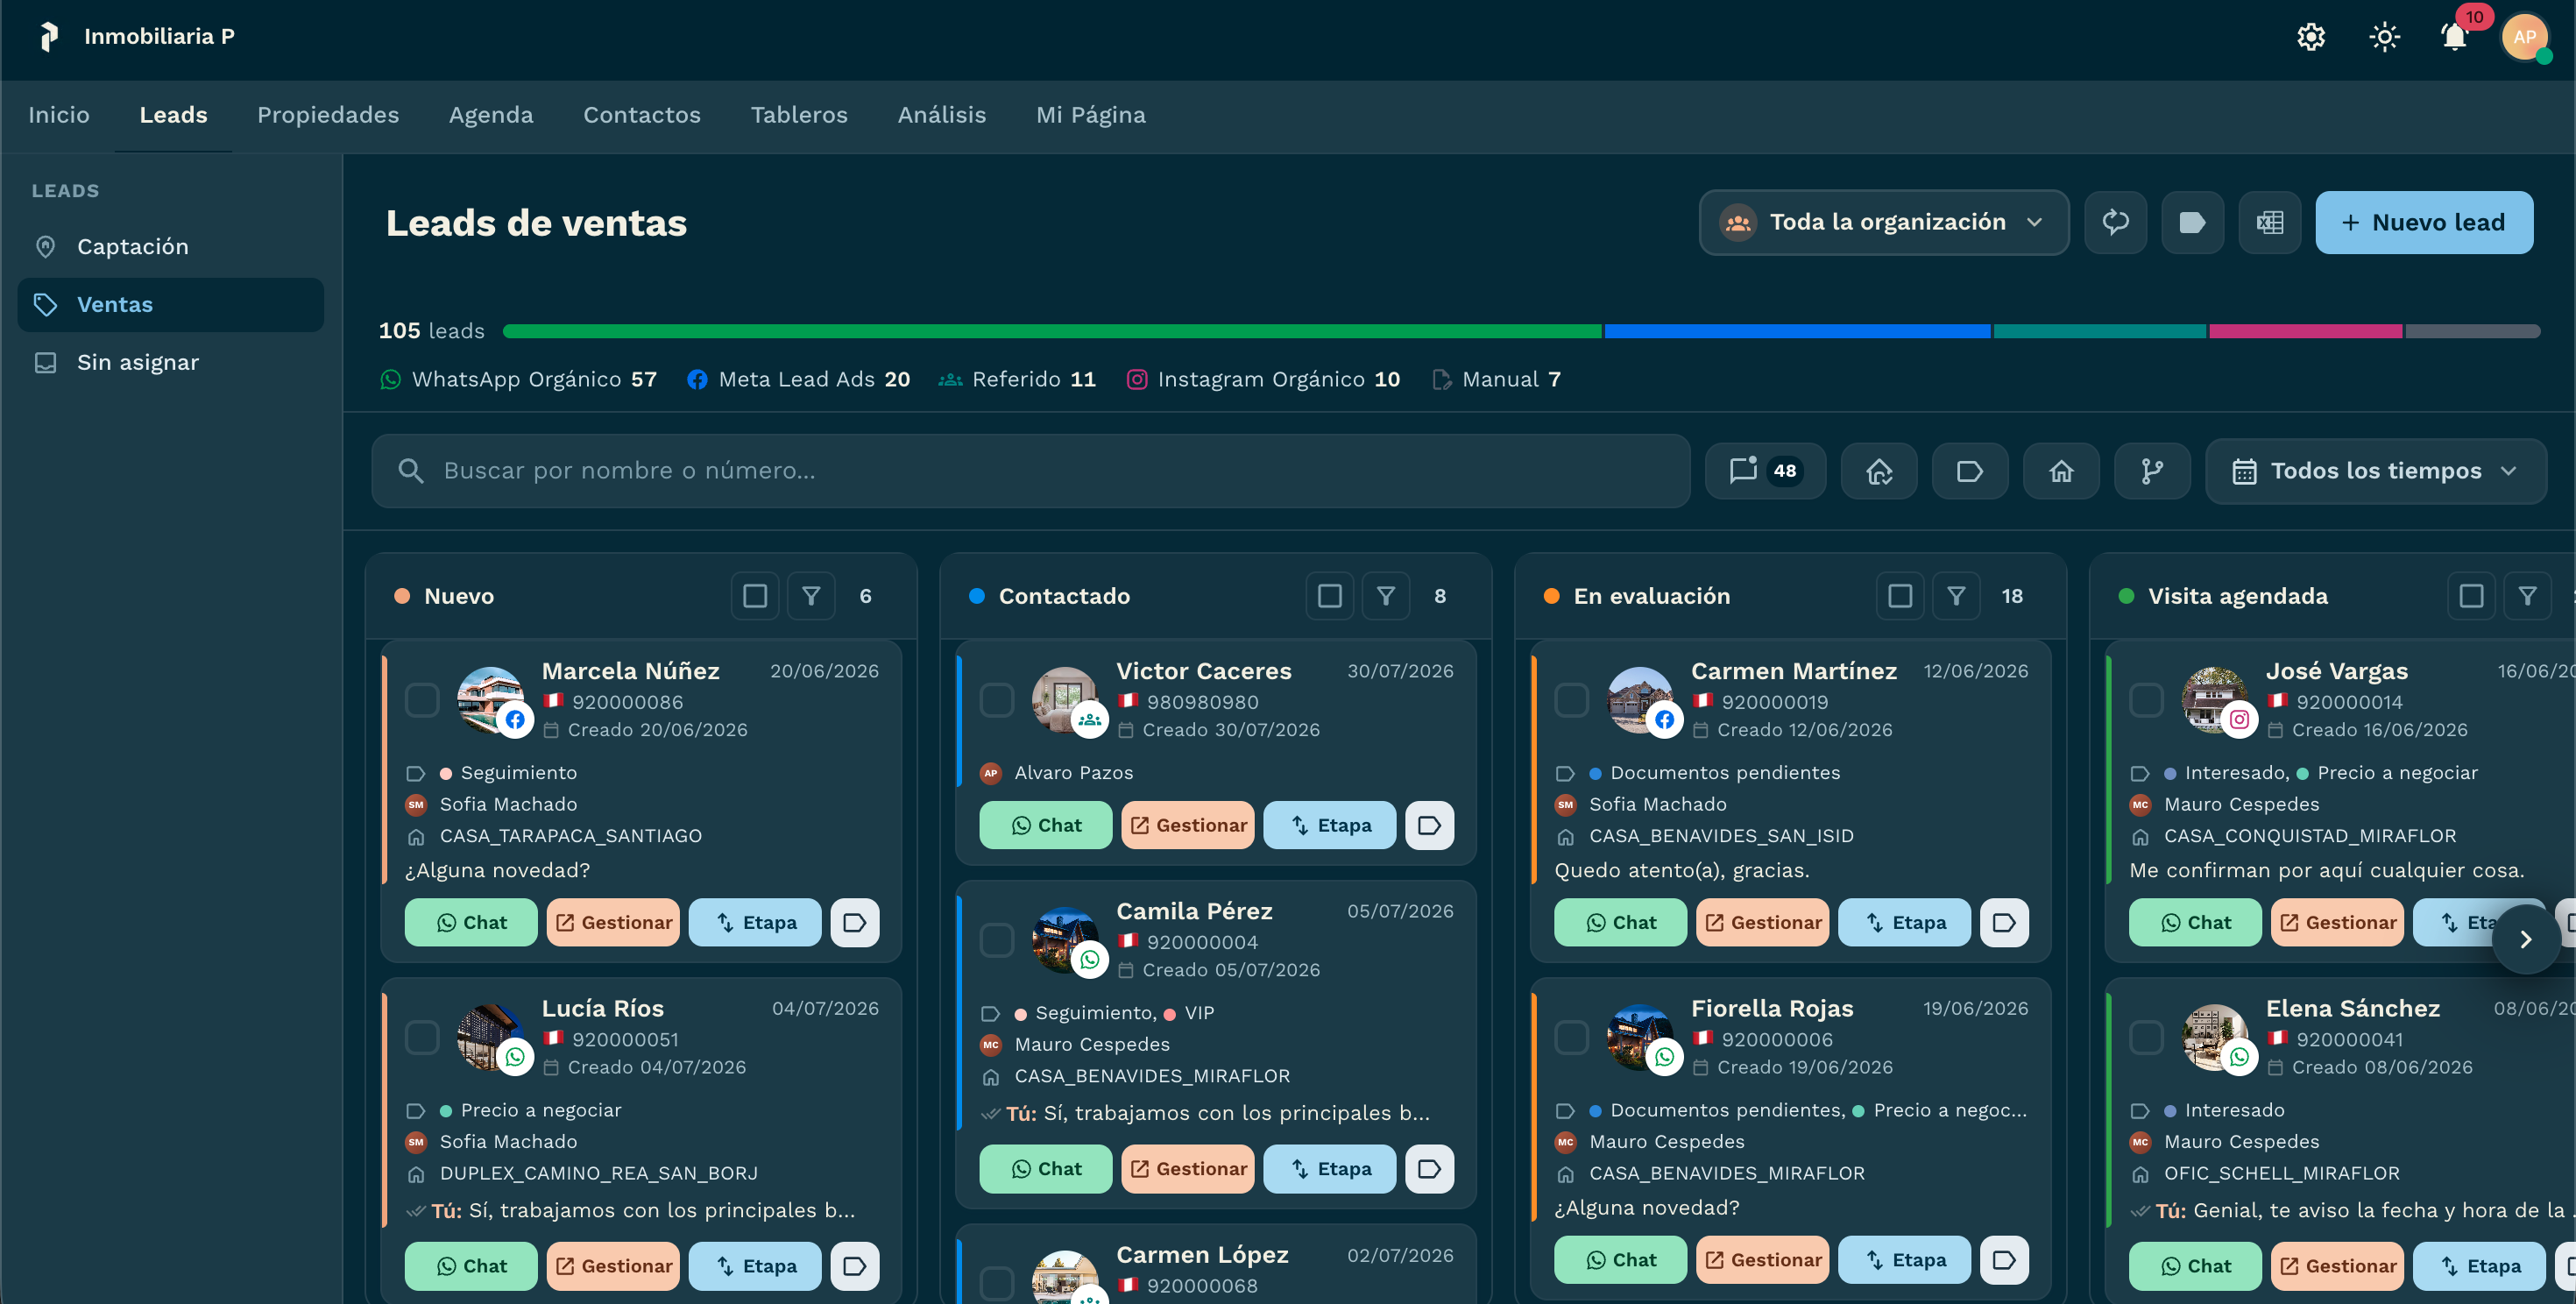Open notifications bell with 10 badge
The width and height of the screenshot is (2576, 1304).
(x=2455, y=37)
